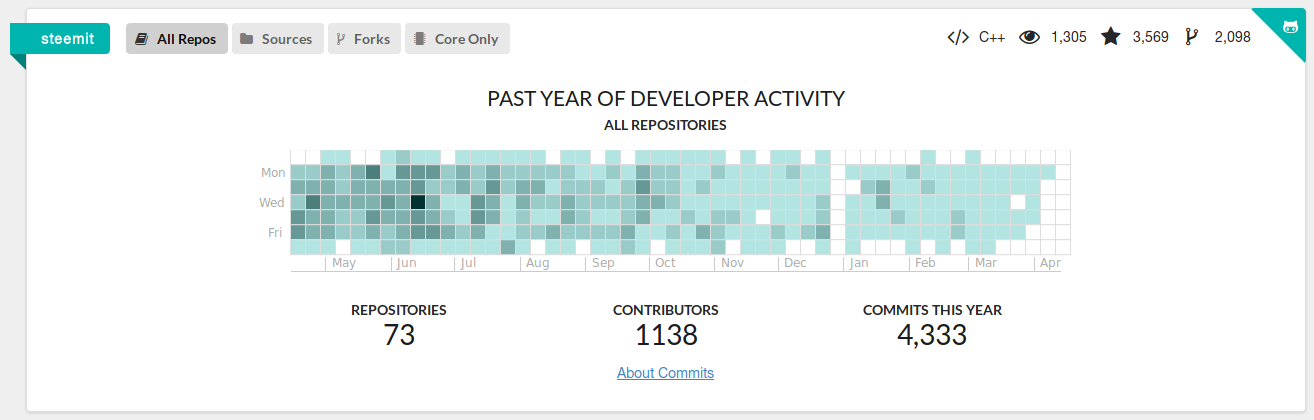Open the Forks tab

pyautogui.click(x=364, y=39)
